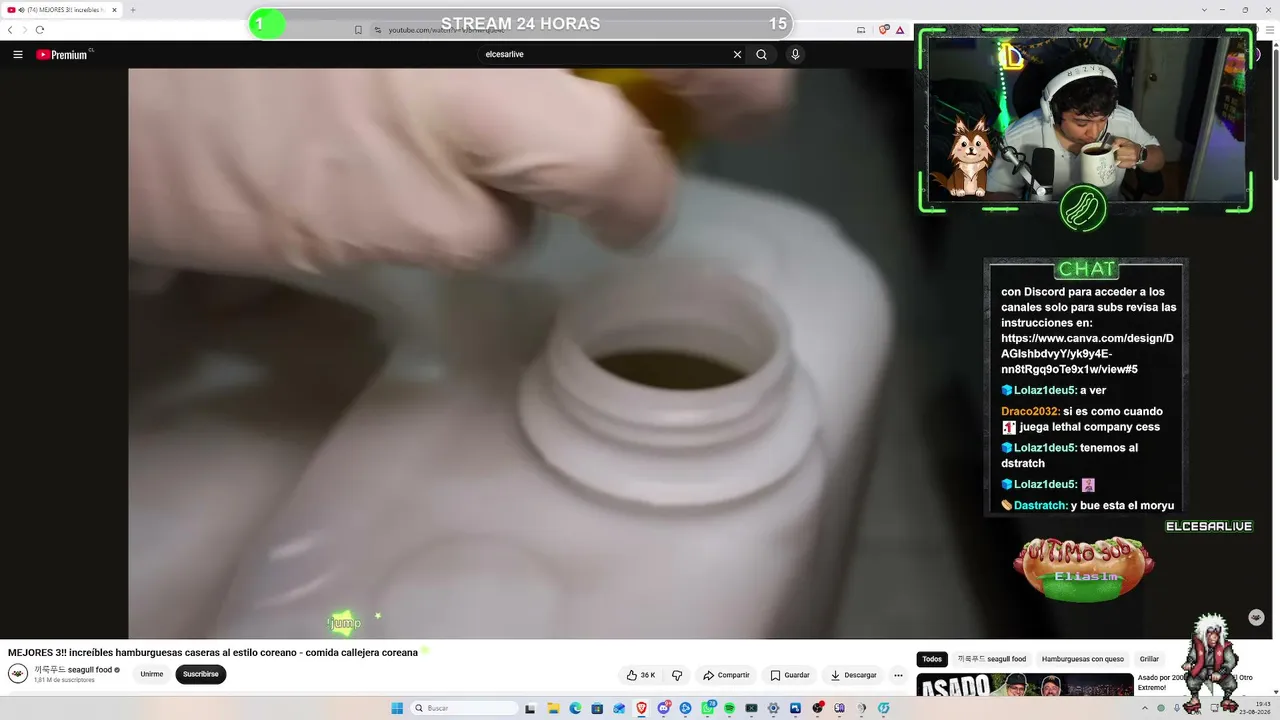The height and width of the screenshot is (720, 1280).
Task: Bookmark this page icon
Action: click(358, 30)
